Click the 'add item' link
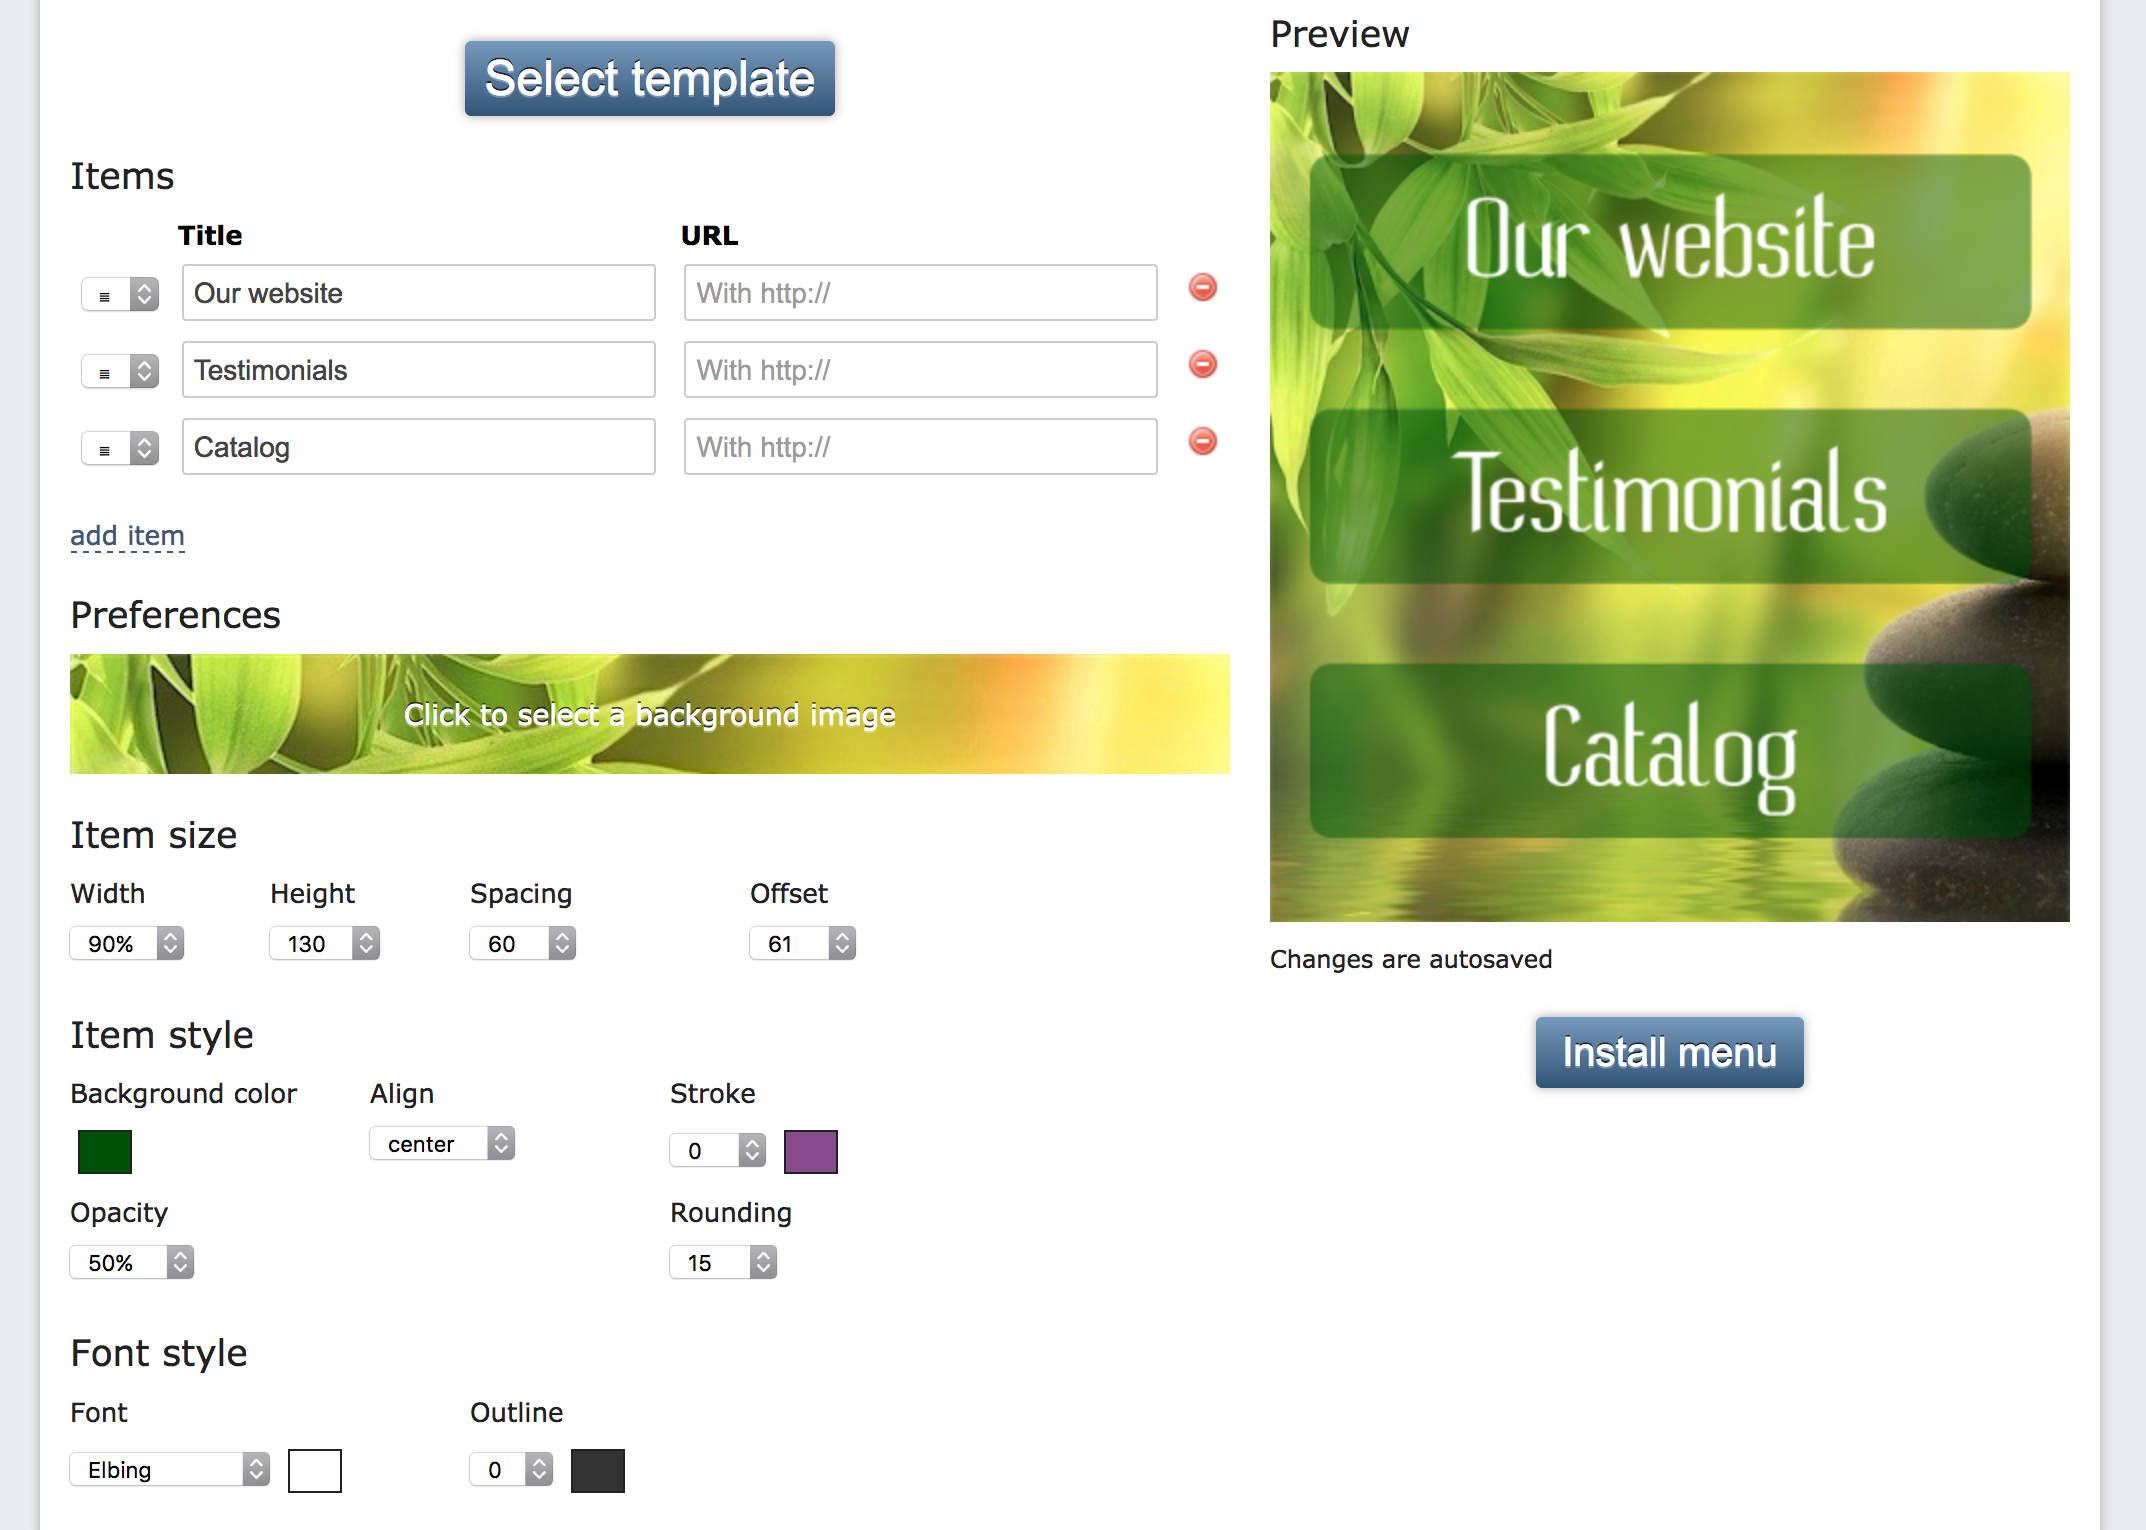The image size is (2146, 1530). (127, 536)
